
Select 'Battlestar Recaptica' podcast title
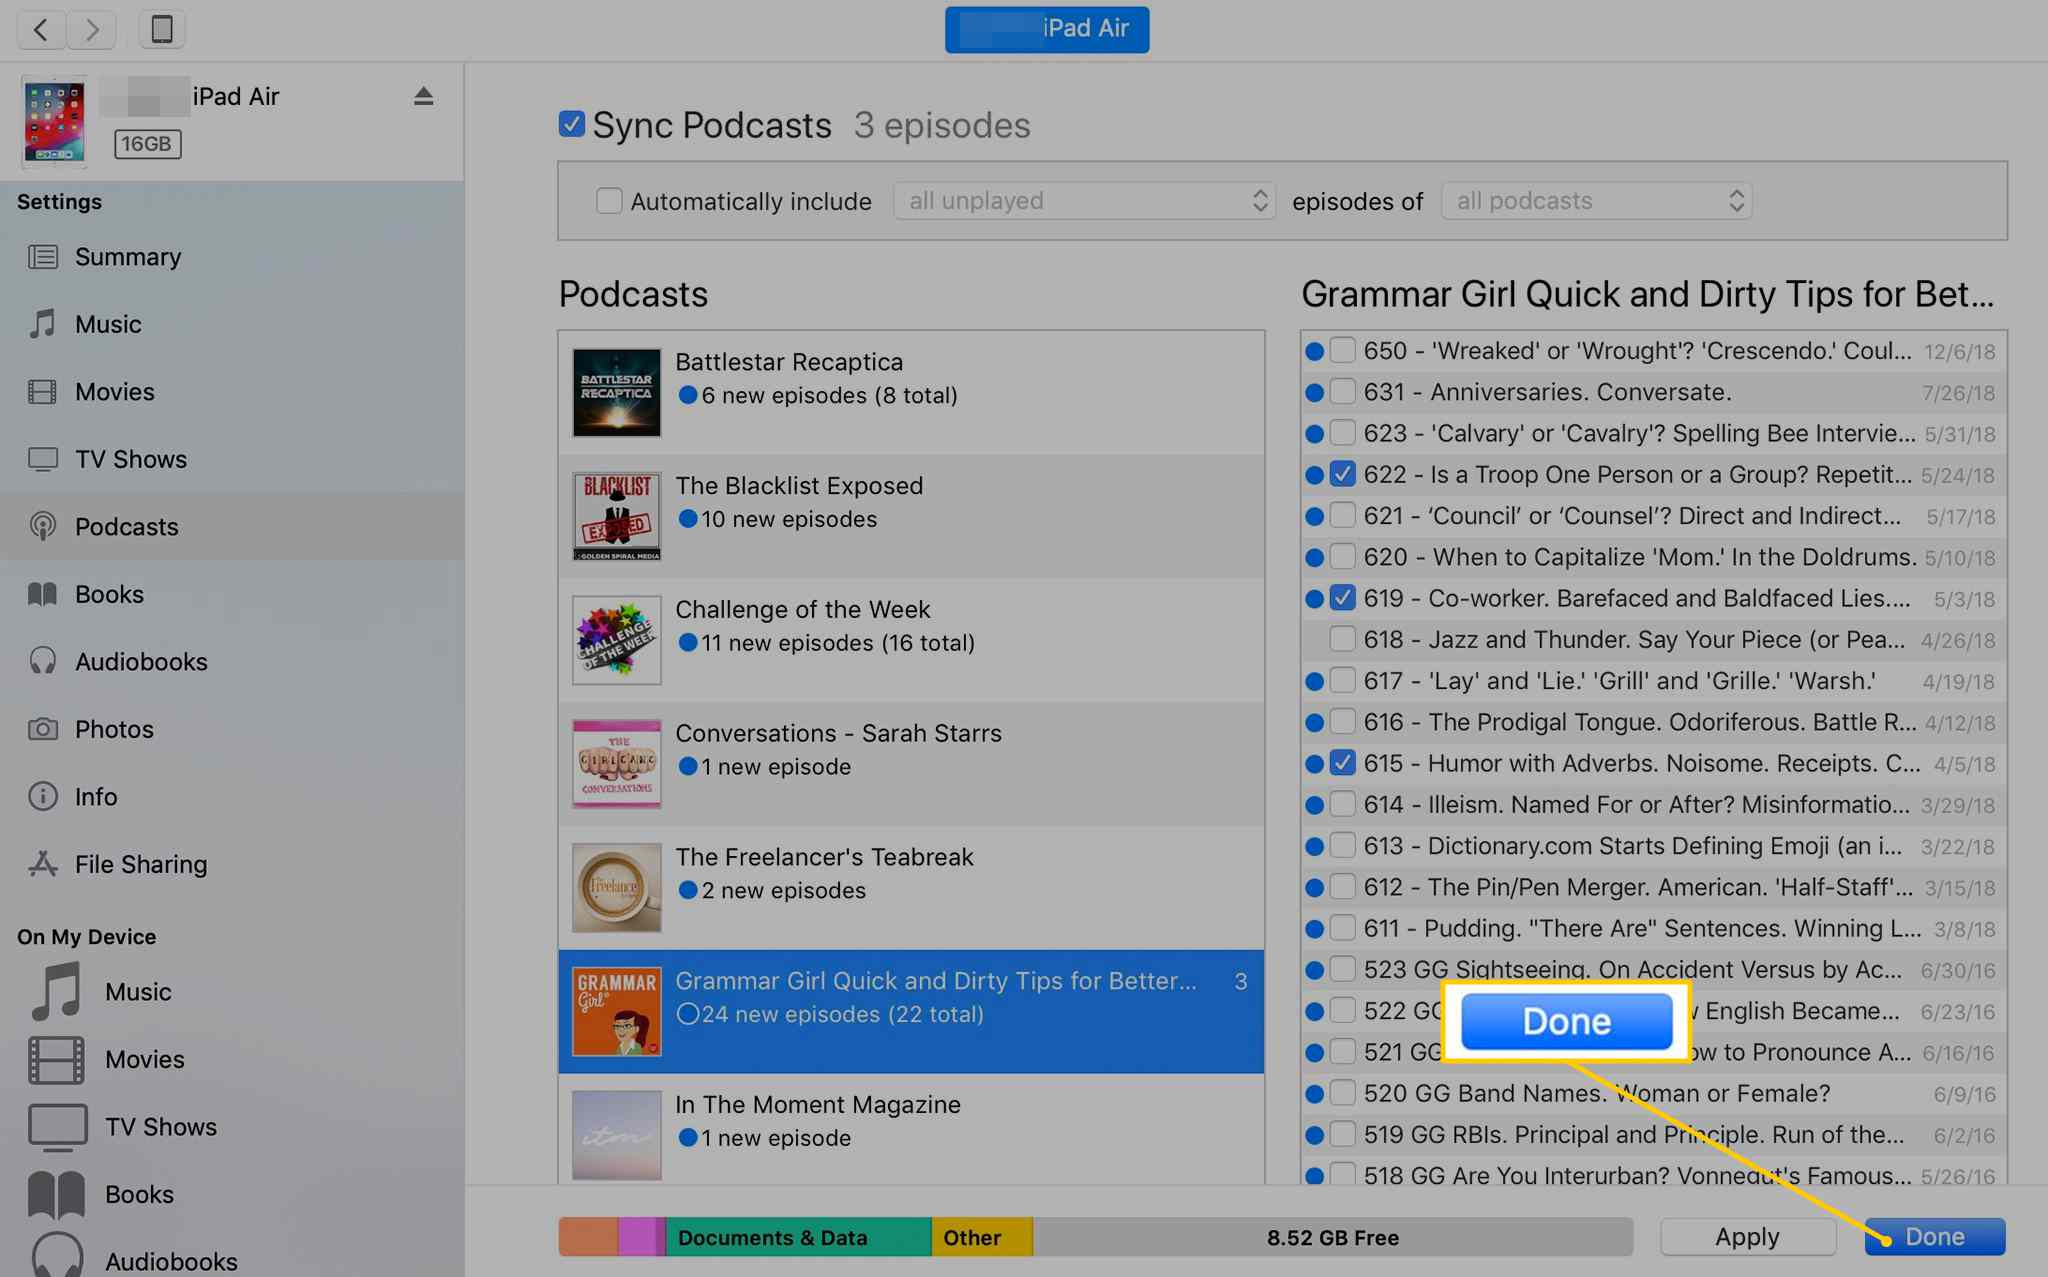(789, 362)
